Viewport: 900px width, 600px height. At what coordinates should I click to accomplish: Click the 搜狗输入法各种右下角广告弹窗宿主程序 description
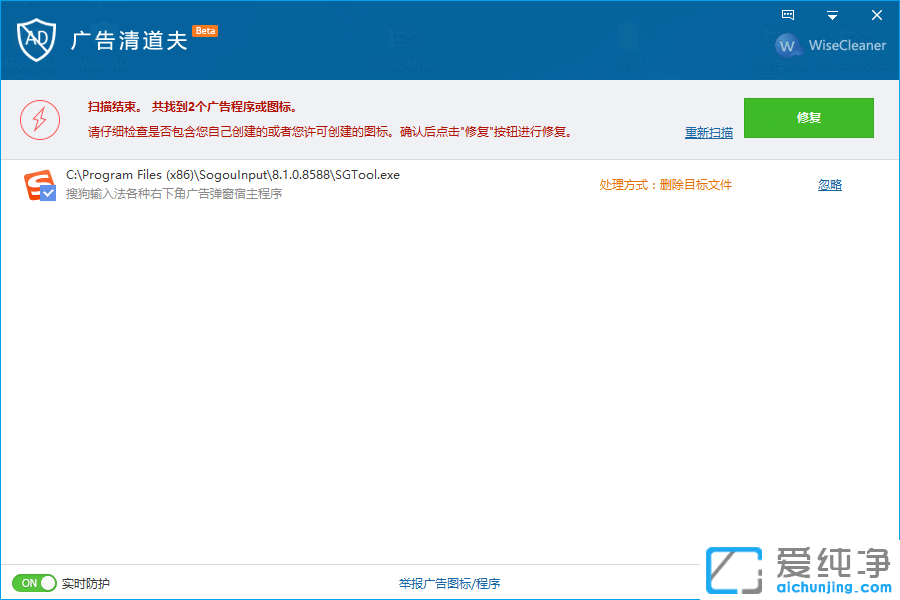click(x=174, y=193)
